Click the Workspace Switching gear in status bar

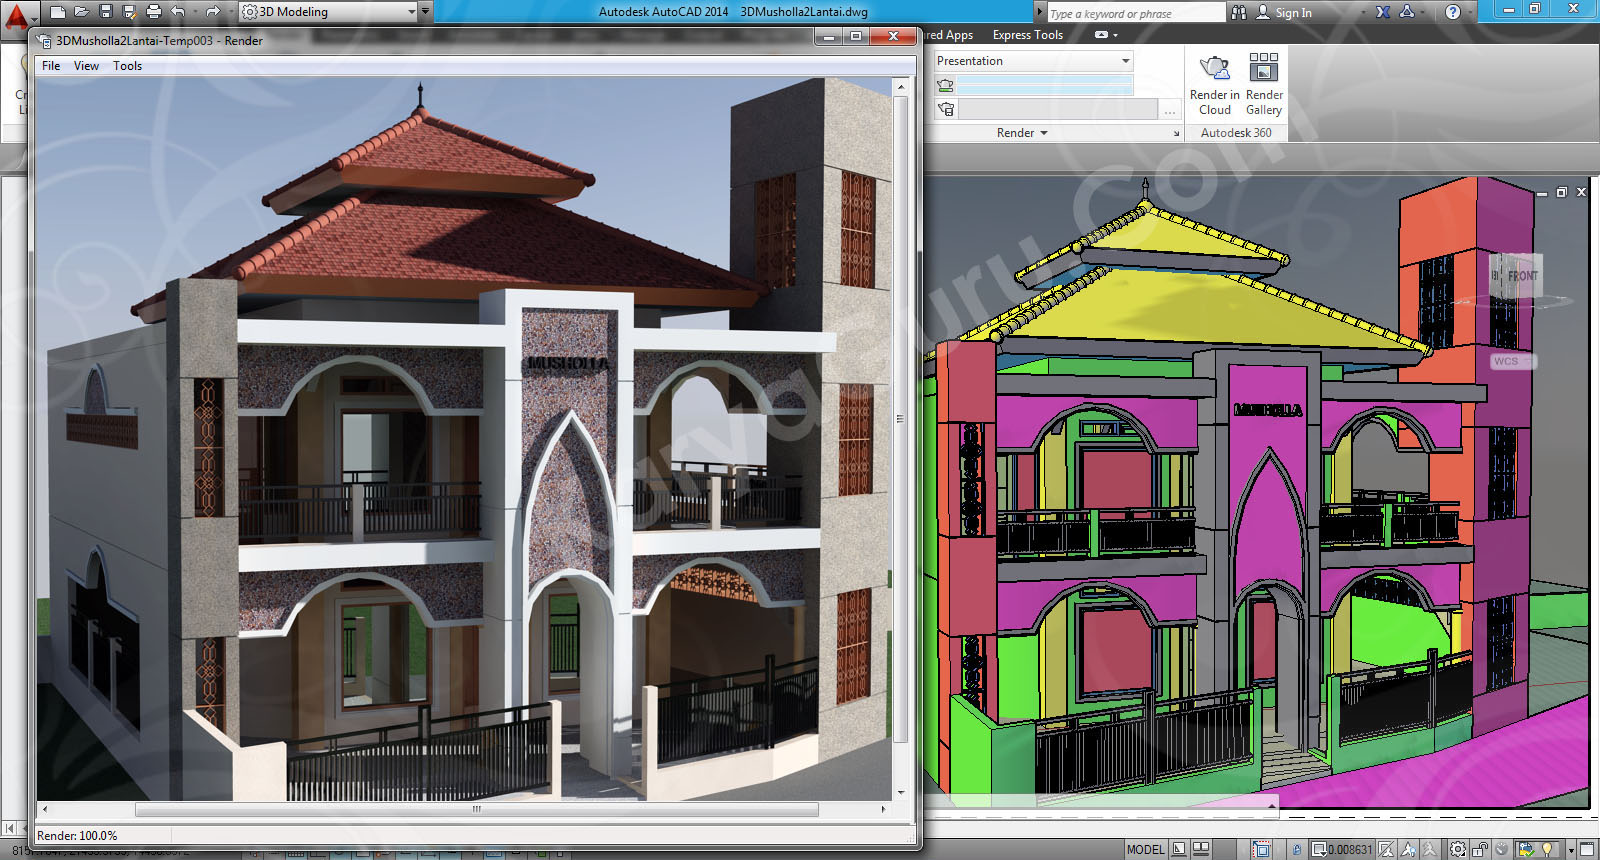[x=1458, y=850]
